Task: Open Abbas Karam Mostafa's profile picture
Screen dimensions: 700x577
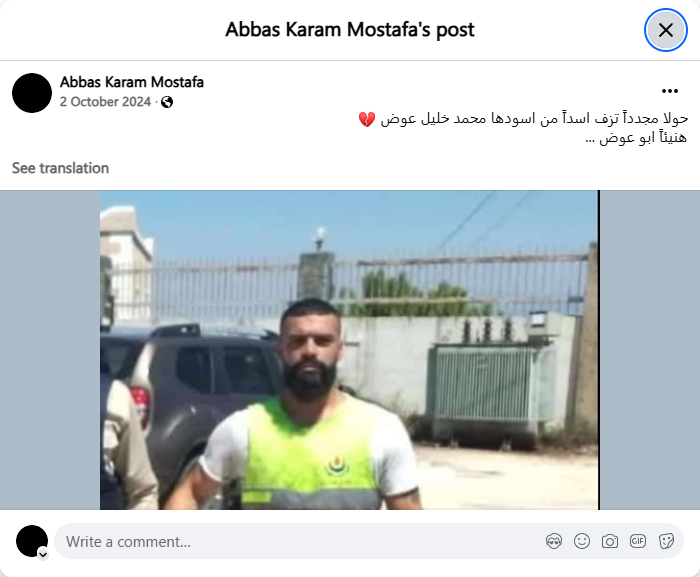Action: pos(32,93)
